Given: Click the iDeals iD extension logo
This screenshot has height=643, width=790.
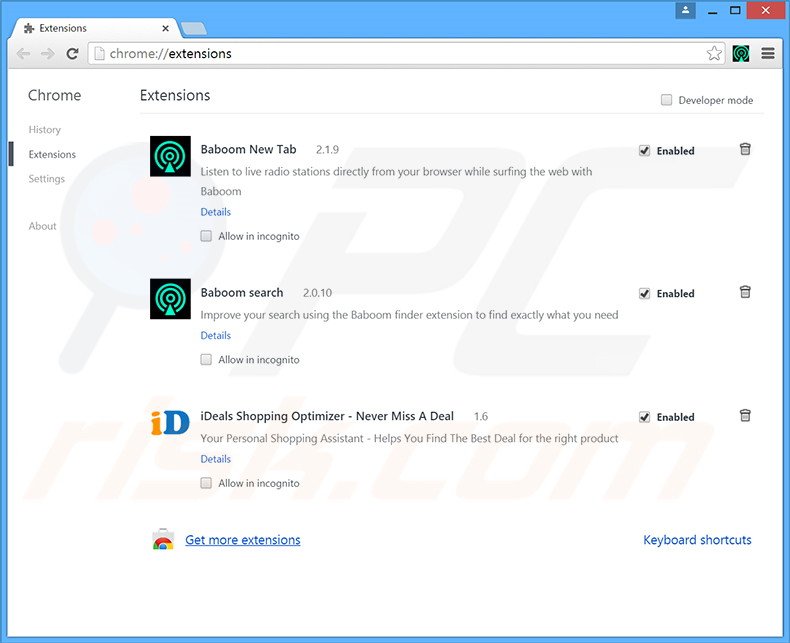Looking at the screenshot, I should click(170, 422).
